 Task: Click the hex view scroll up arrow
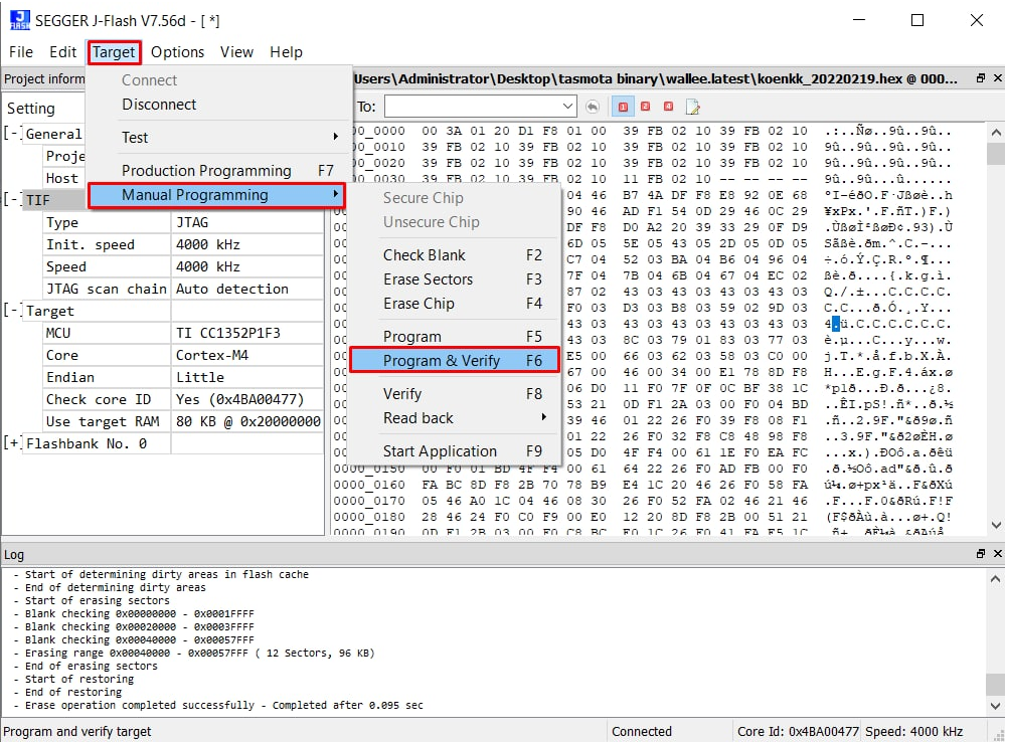(996, 133)
